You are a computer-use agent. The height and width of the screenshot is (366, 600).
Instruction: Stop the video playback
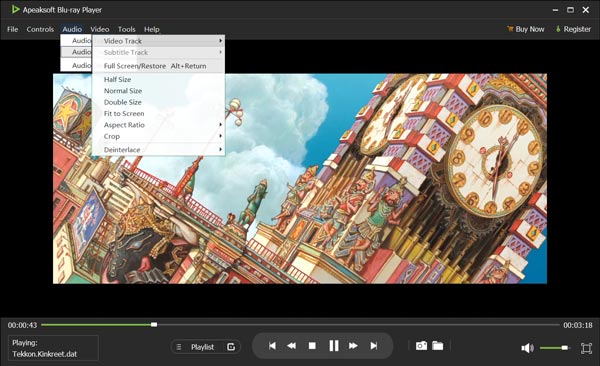click(x=312, y=346)
